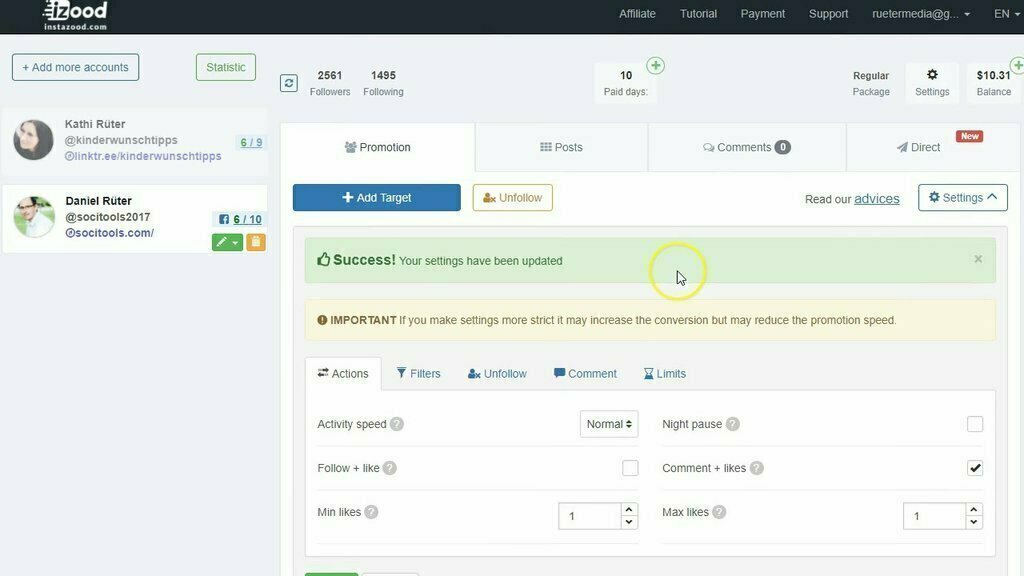Show help for Follow + like
1024x576 pixels.
pos(389,468)
